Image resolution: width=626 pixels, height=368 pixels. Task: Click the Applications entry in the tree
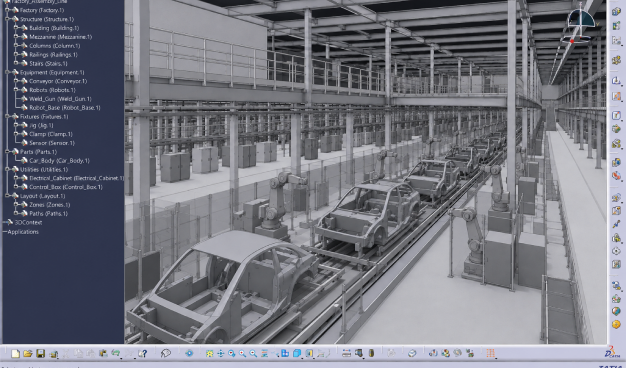click(x=23, y=231)
